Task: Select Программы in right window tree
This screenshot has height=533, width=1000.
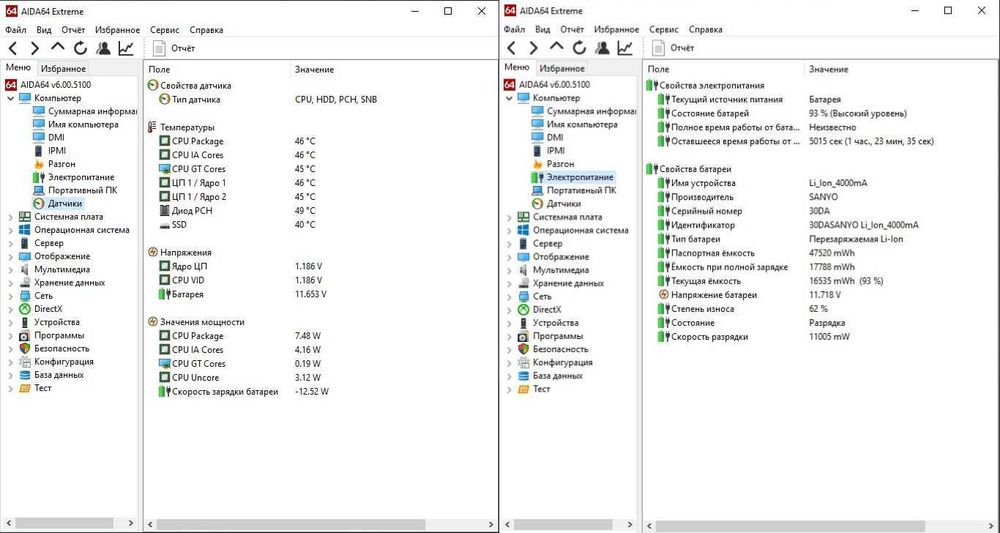Action: (x=556, y=336)
